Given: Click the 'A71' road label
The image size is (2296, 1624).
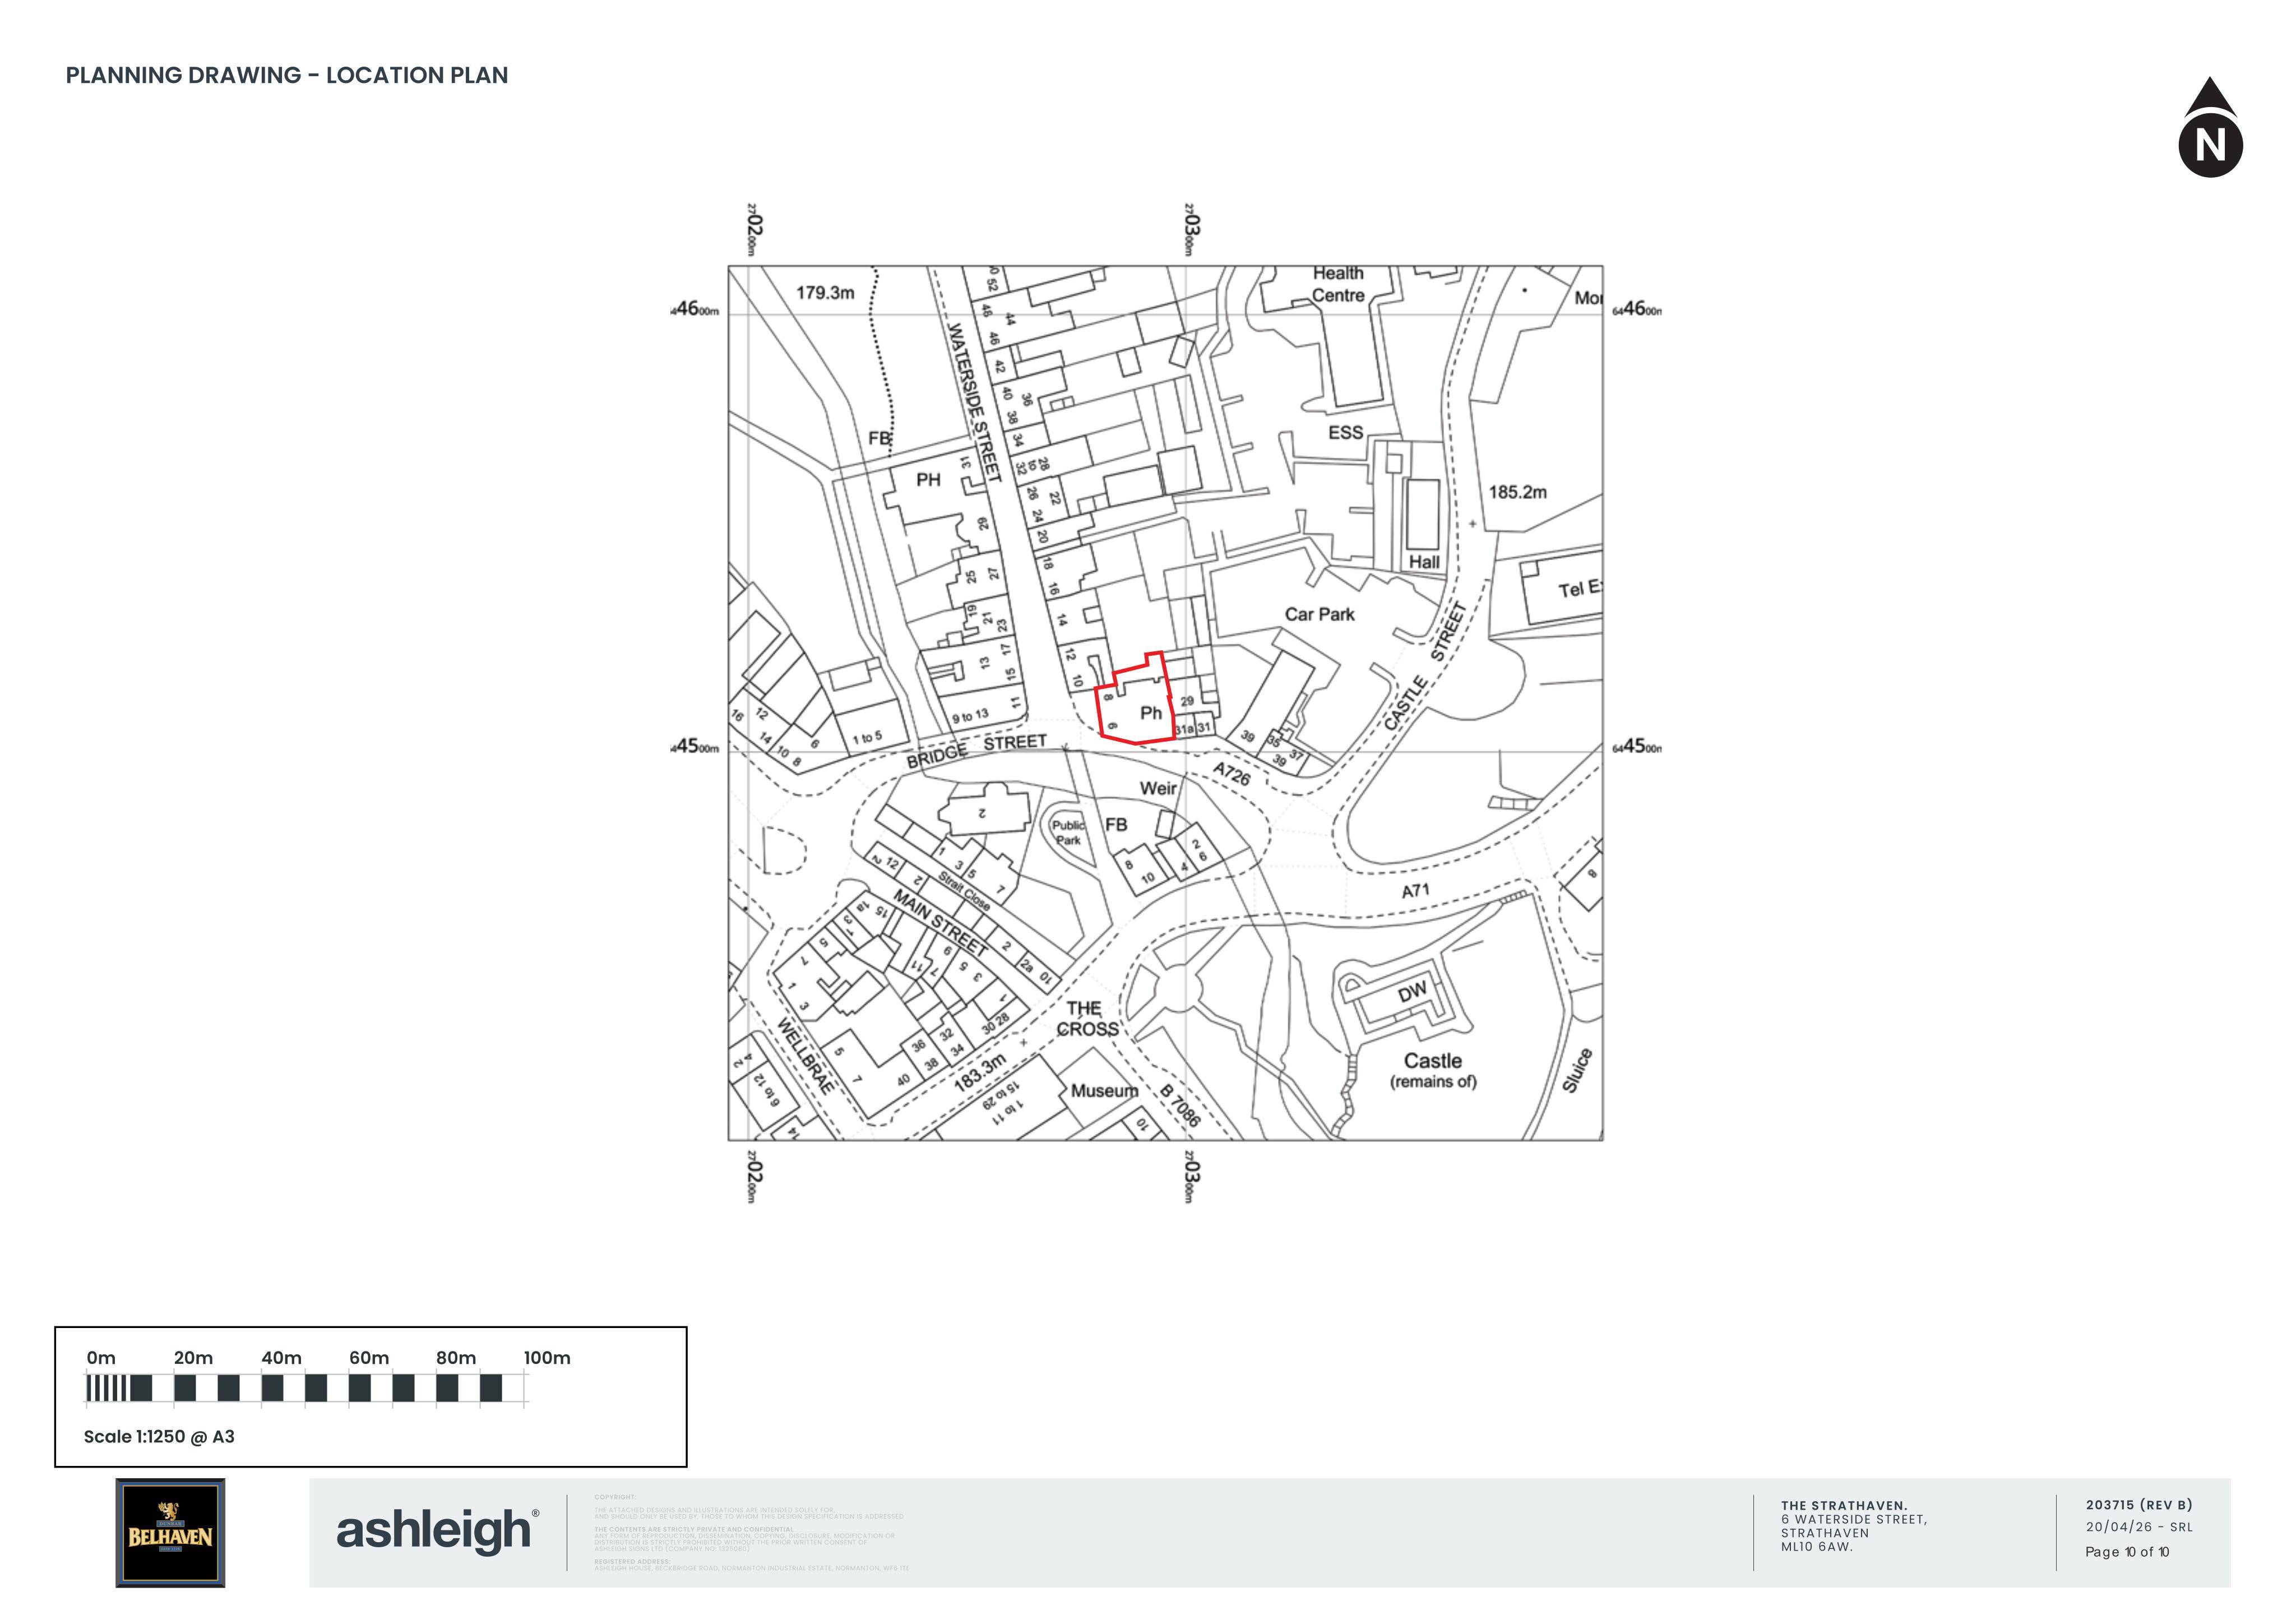Looking at the screenshot, I should coord(1415,890).
